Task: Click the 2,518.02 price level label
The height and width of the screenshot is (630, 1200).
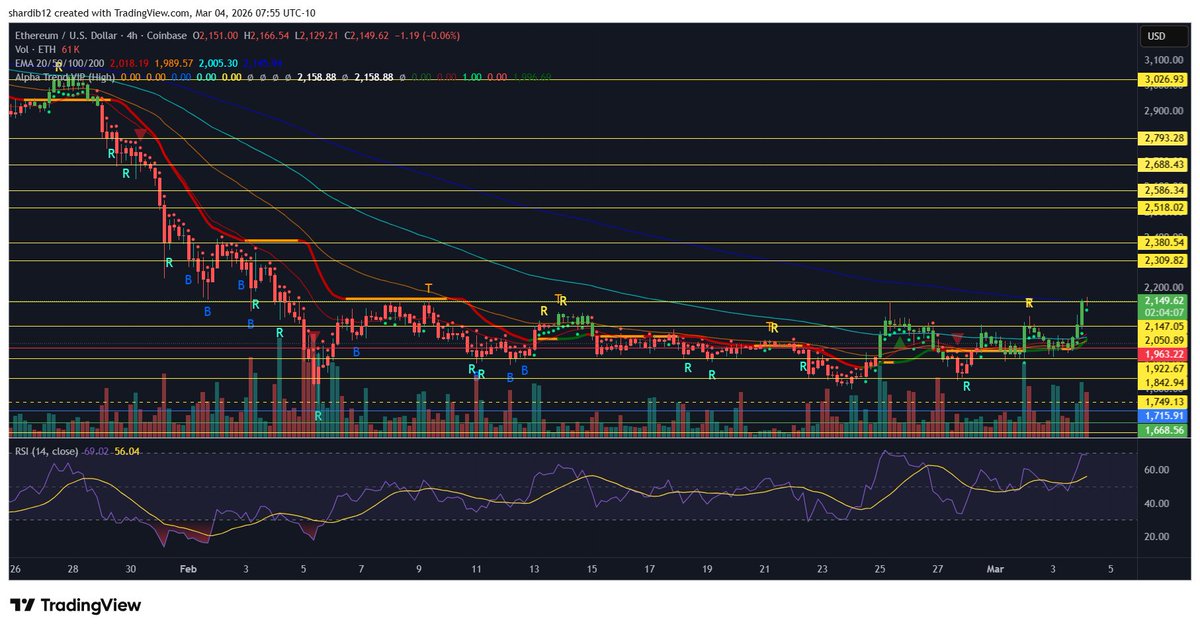Action: 1164,207
